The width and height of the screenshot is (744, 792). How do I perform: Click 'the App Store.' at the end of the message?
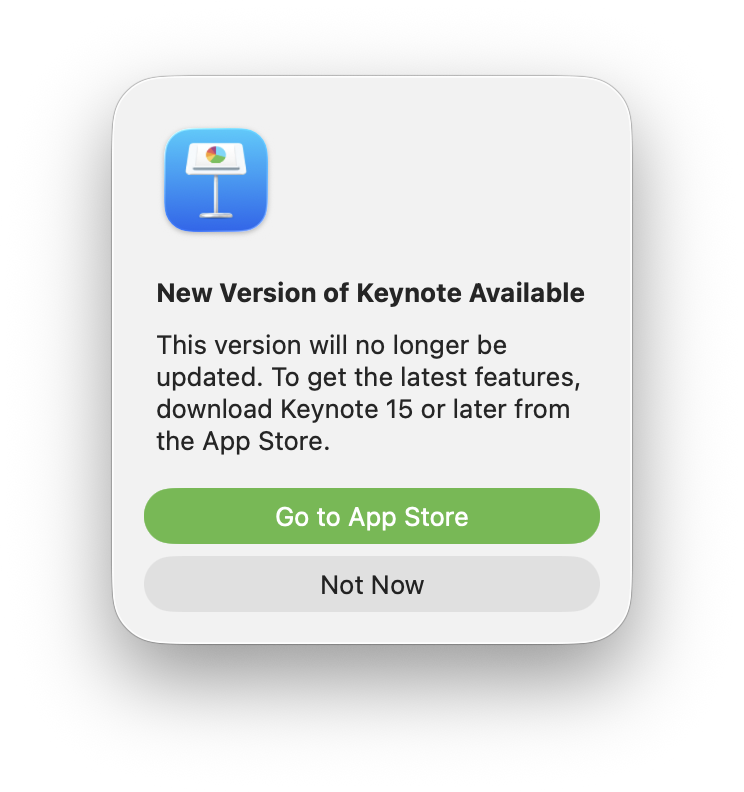point(243,441)
